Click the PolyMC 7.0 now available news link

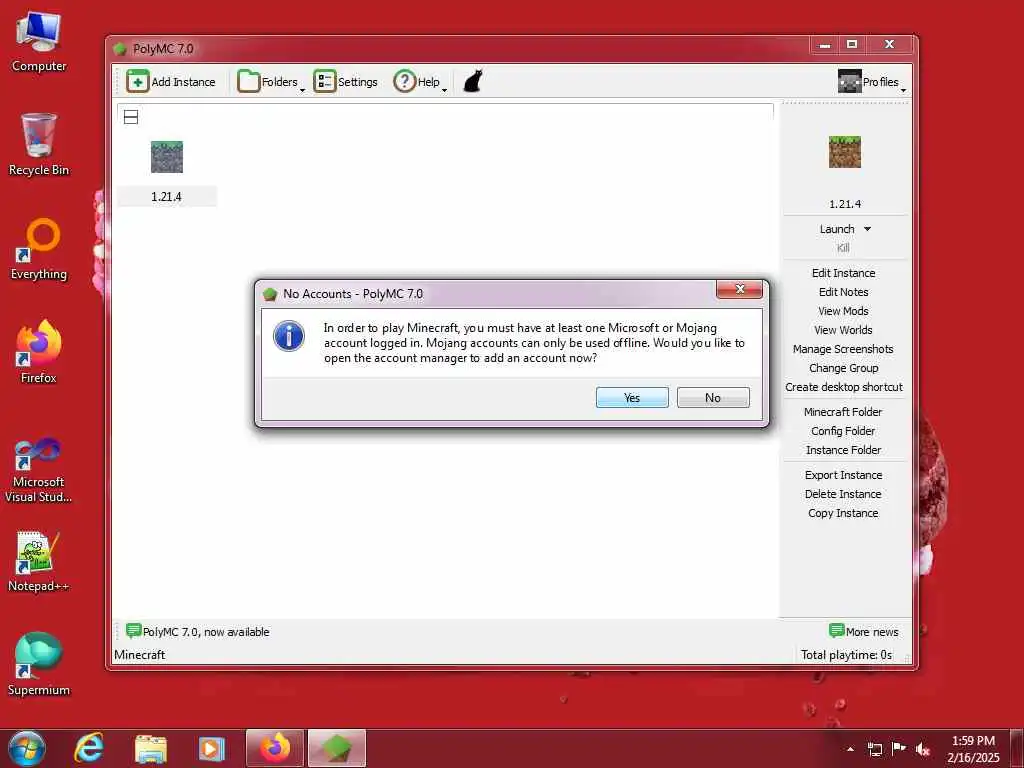[x=206, y=632]
